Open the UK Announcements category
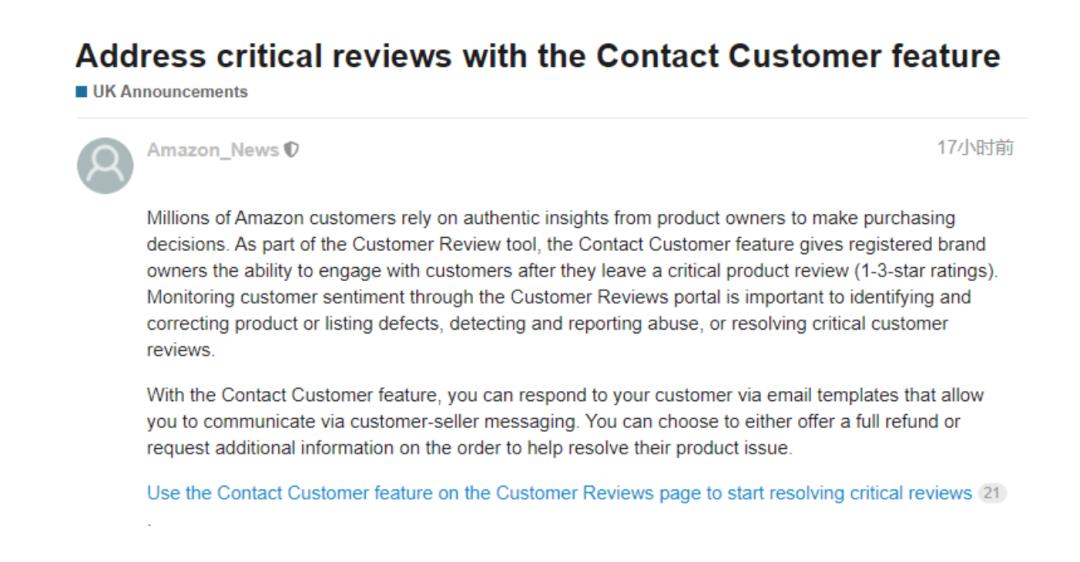Image resolution: width=1080 pixels, height=562 pixels. (x=170, y=92)
